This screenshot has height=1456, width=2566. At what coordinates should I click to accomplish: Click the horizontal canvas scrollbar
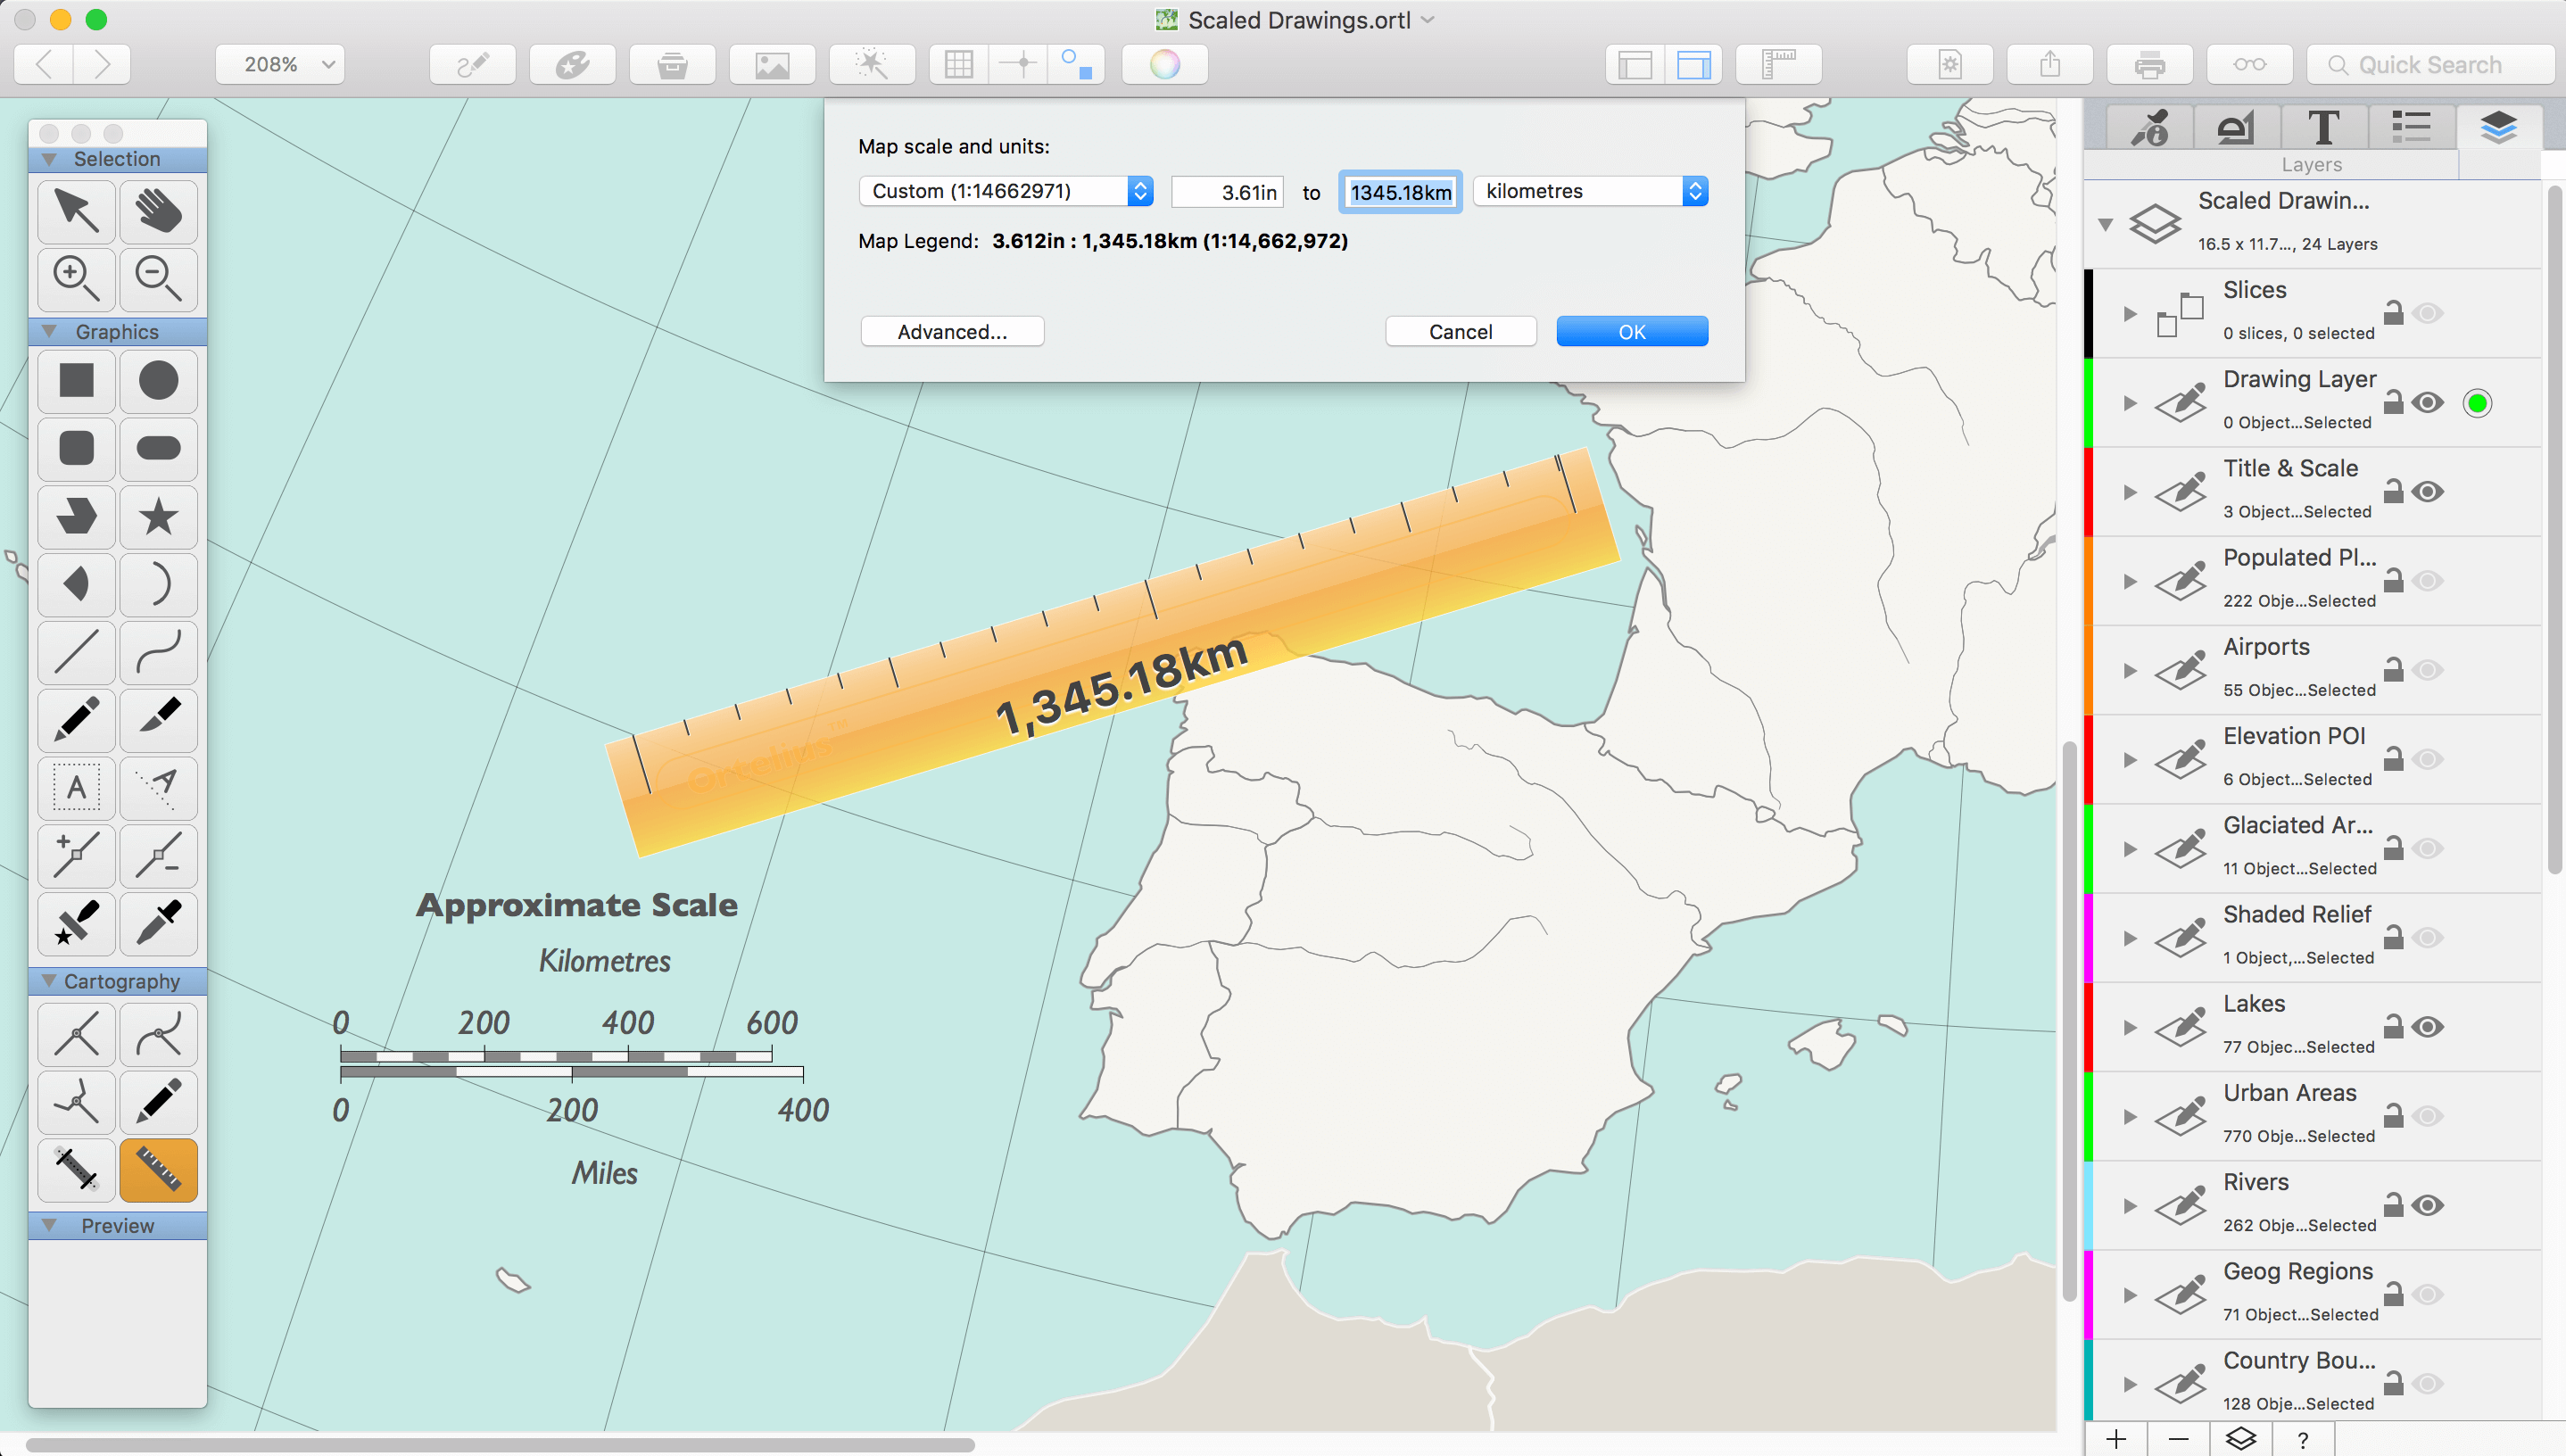click(x=500, y=1444)
